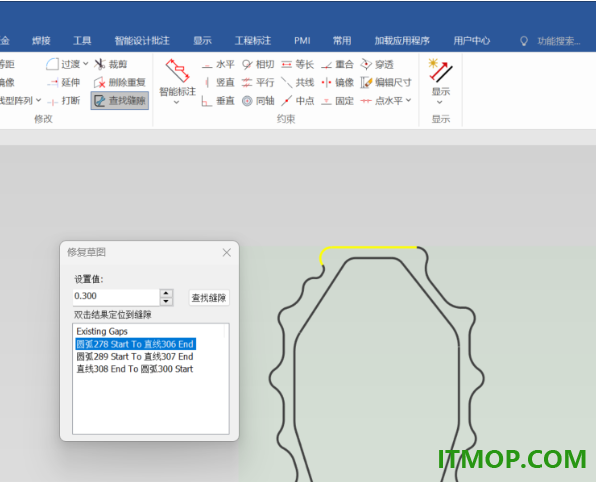Expand the 点水平 dropdown arrow
Screen dimensions: 596x482
[x=409, y=100]
